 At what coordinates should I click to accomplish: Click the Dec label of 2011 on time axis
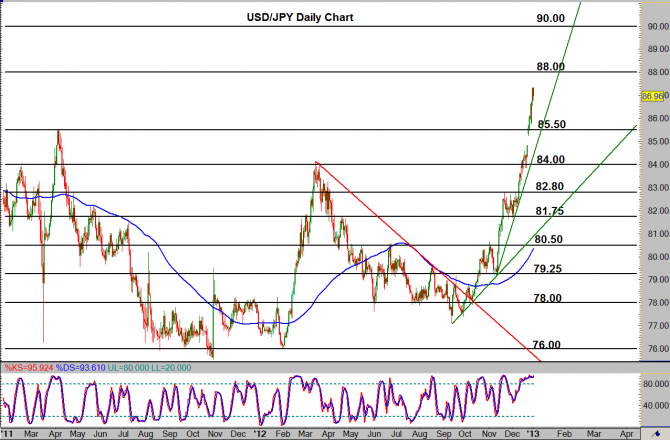(238, 434)
